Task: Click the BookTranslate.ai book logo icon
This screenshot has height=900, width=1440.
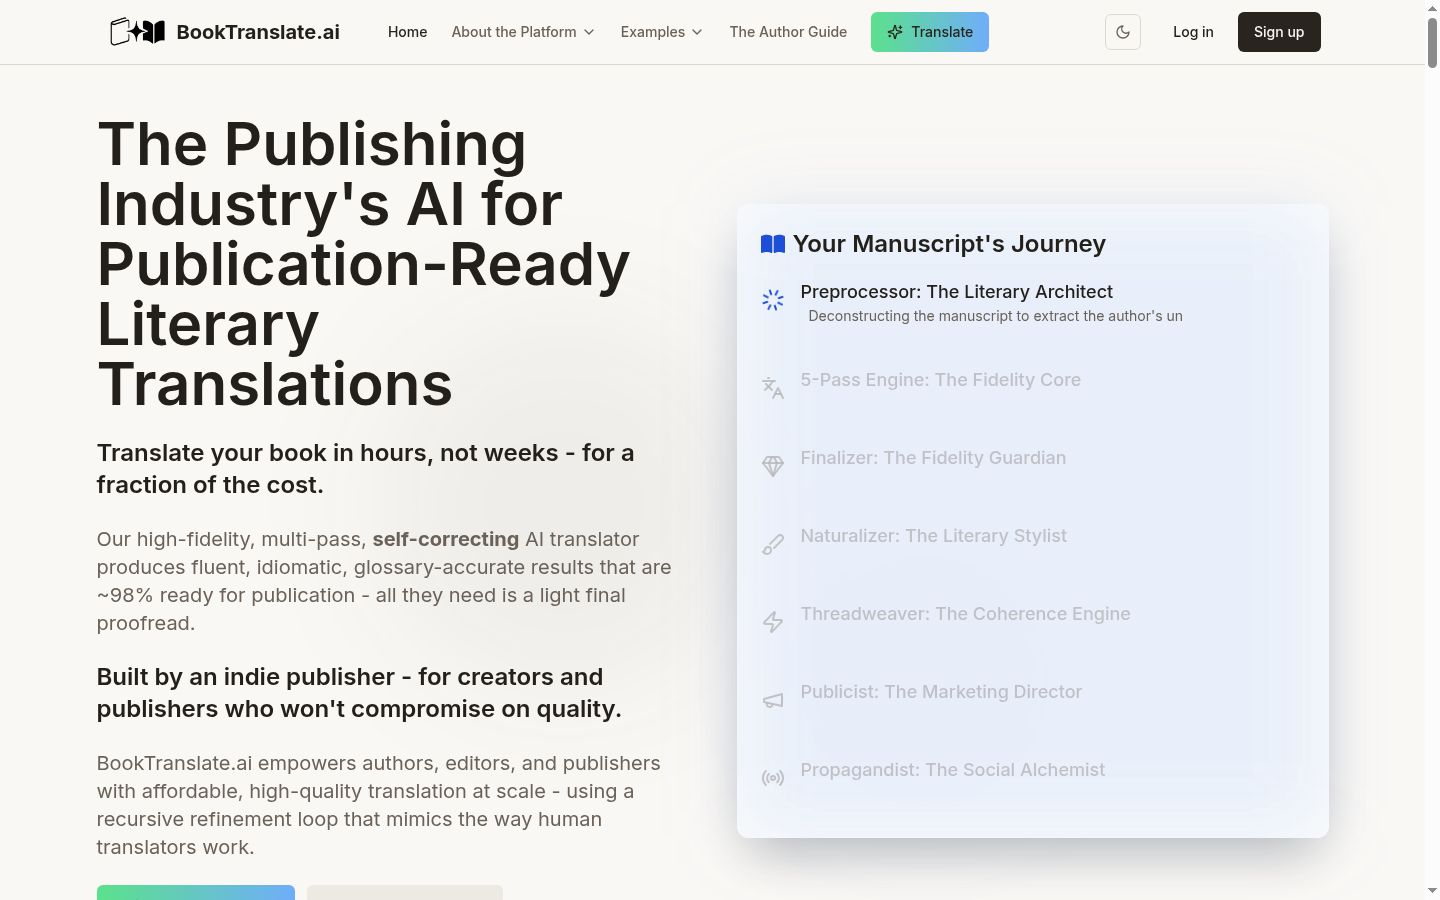Action: click(137, 32)
